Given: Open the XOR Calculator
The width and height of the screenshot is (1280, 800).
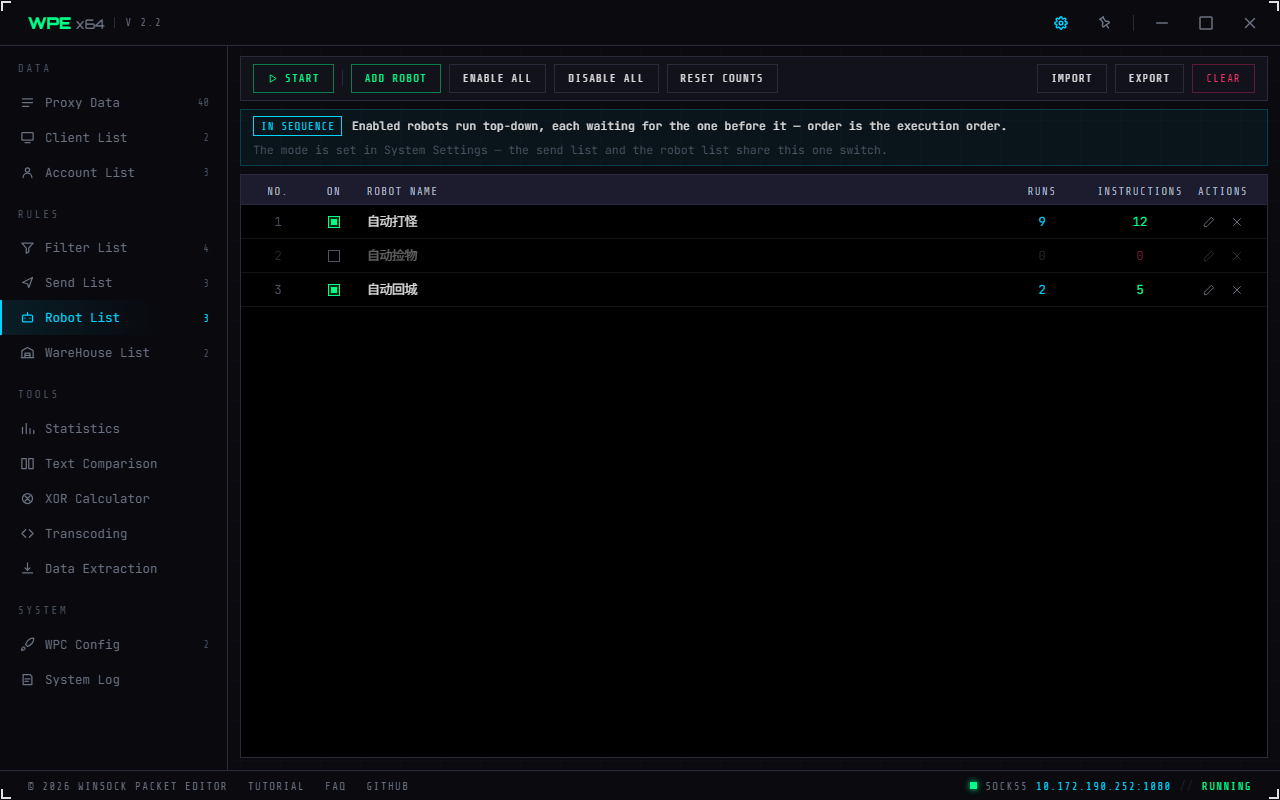Looking at the screenshot, I should [114, 499].
